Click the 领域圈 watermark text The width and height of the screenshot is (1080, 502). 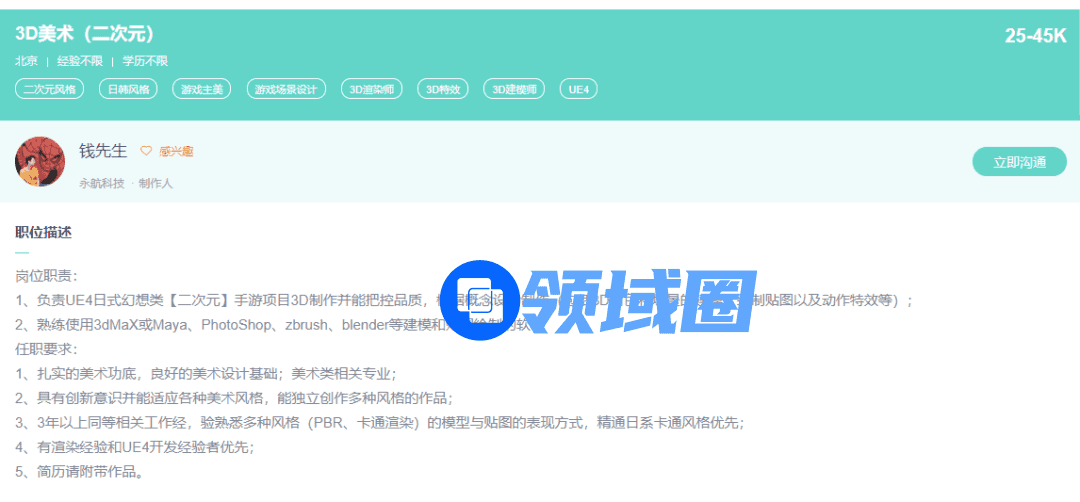640,301
